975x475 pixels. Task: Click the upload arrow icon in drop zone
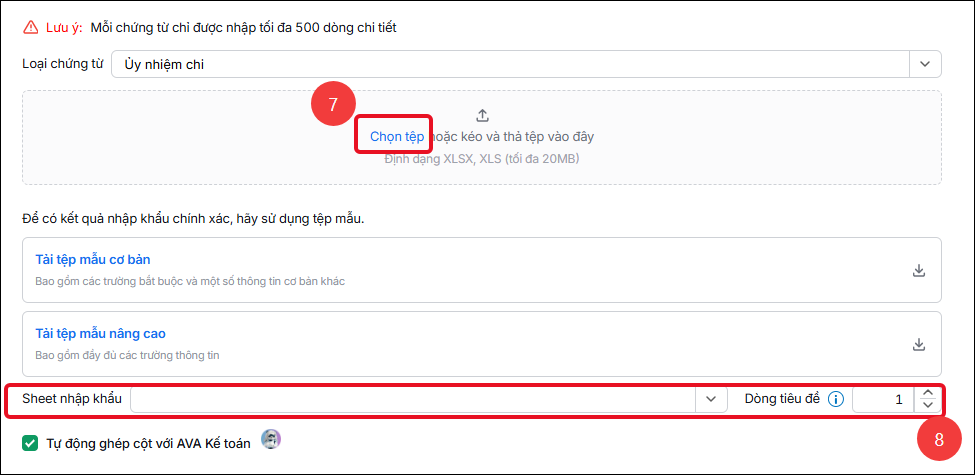(x=483, y=115)
